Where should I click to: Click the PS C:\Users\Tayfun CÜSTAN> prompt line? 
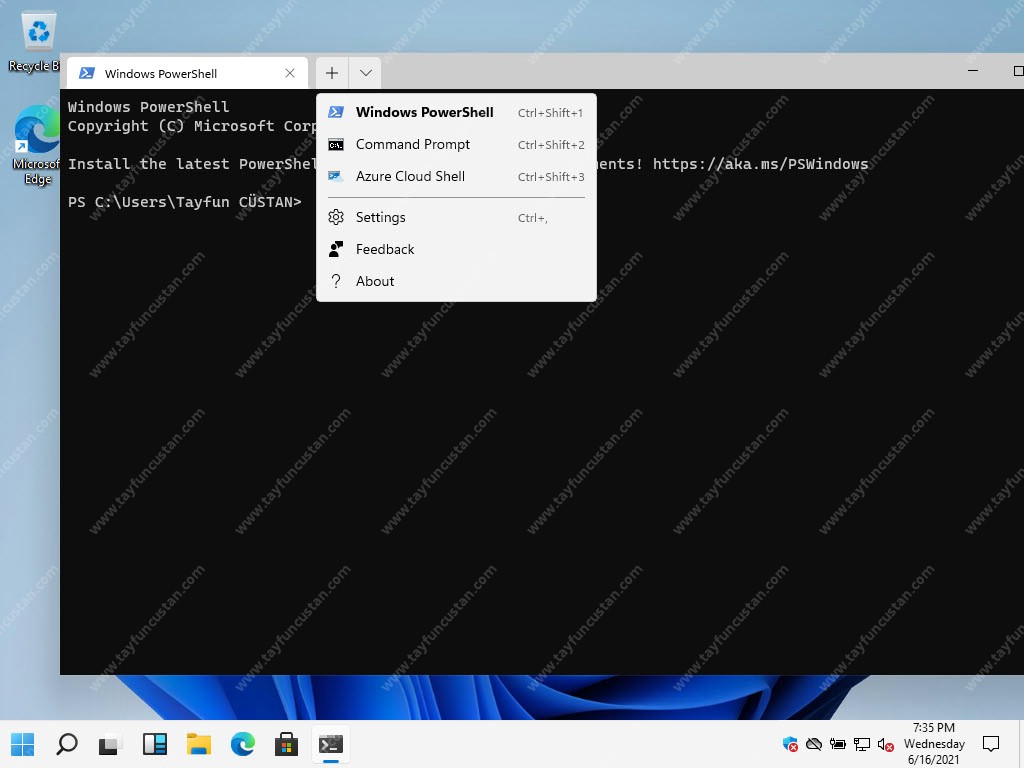[x=185, y=202]
